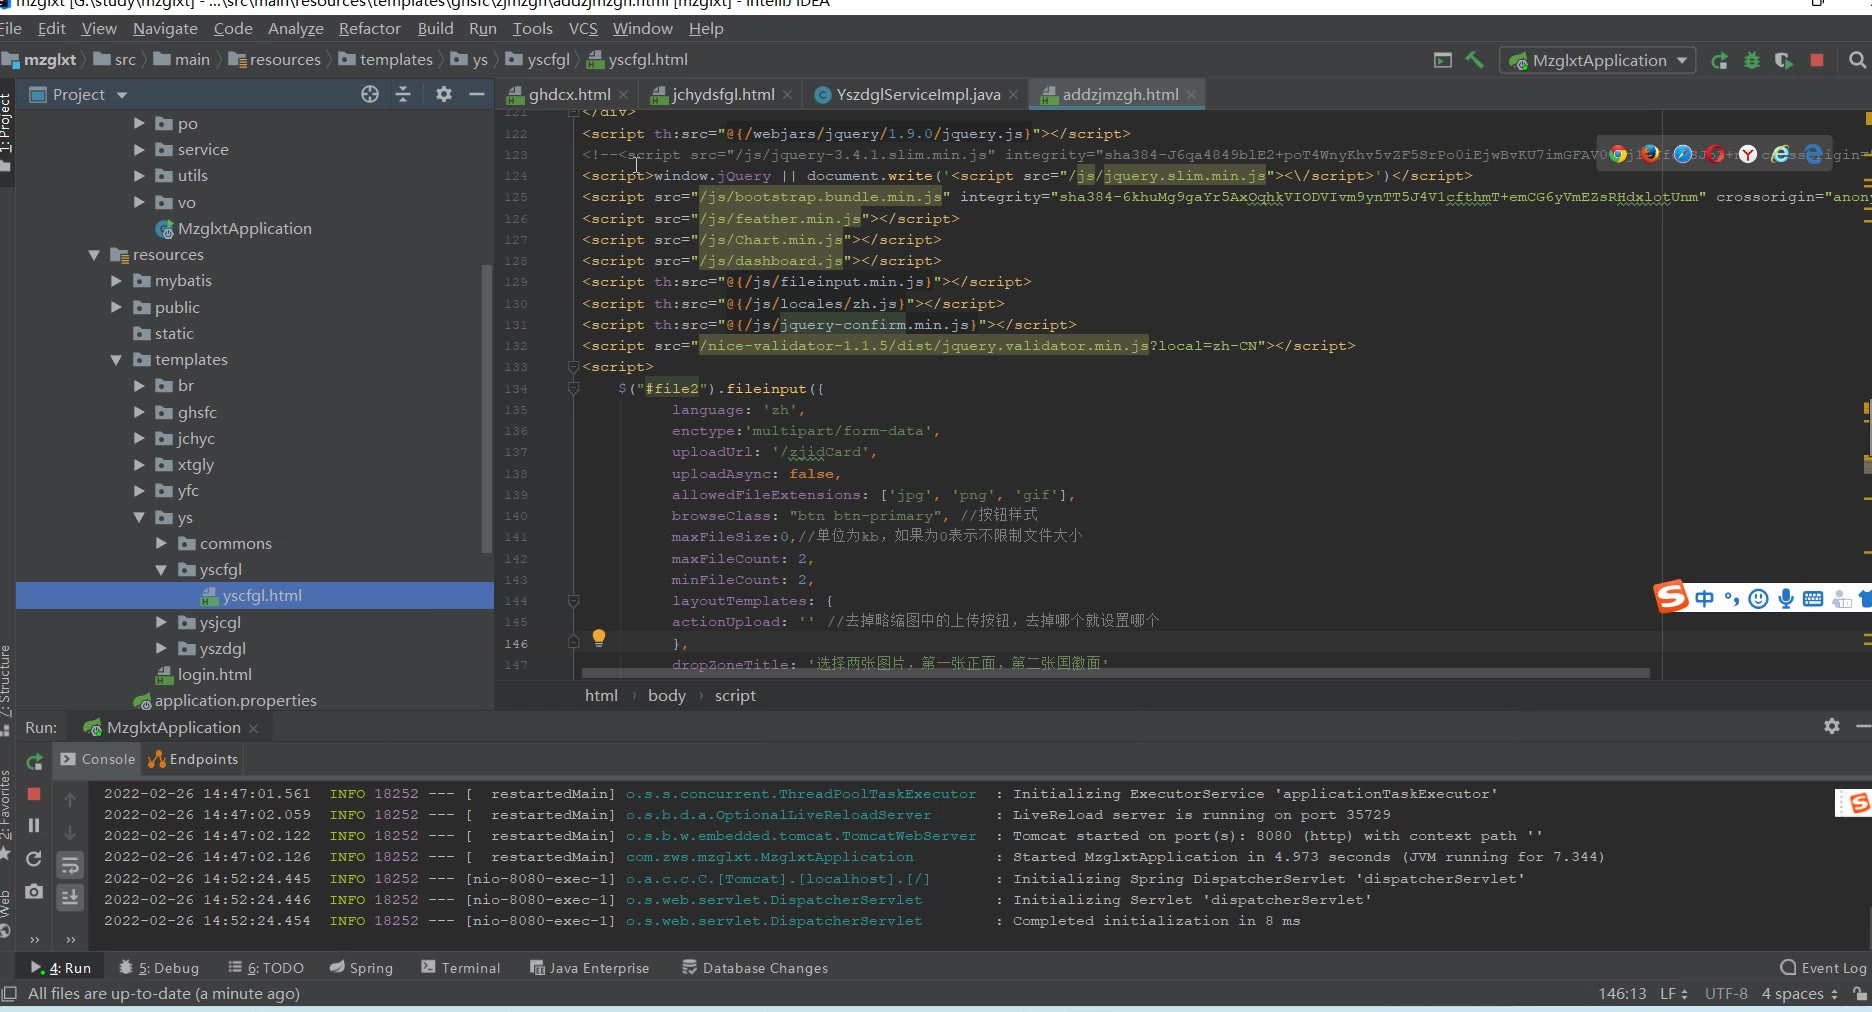This screenshot has width=1872, height=1012.
Task: Open Java Enterprise tool window
Action: pyautogui.click(x=590, y=967)
